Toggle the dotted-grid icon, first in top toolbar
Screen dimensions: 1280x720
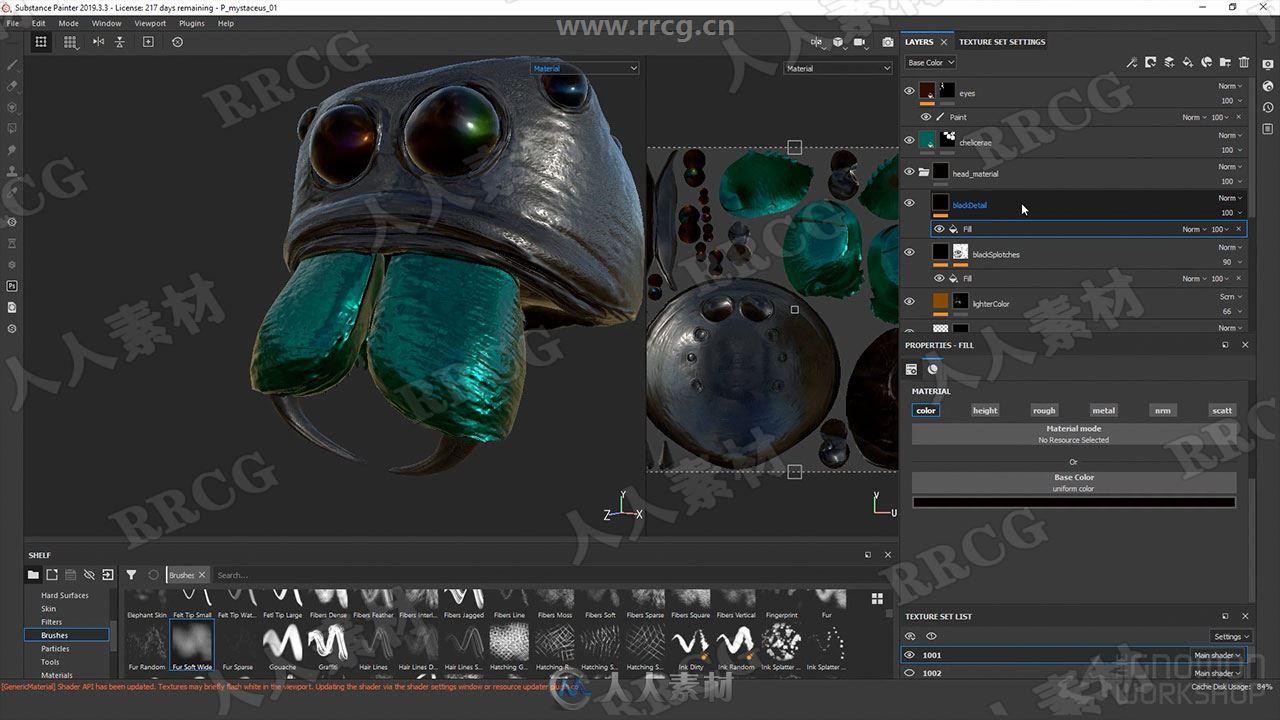(41, 42)
